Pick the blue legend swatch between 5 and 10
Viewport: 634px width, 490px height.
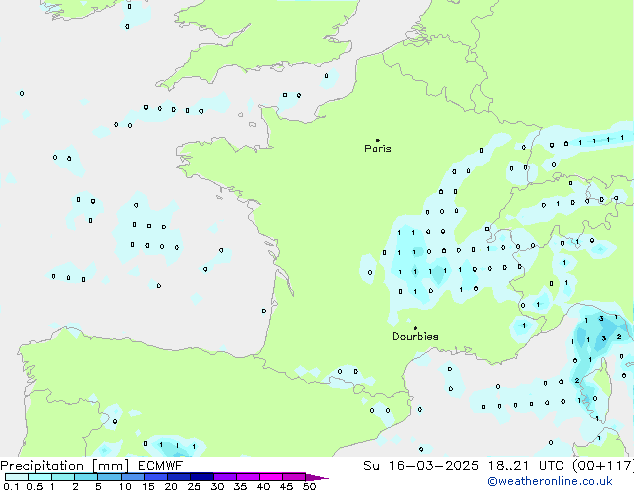click(x=112, y=477)
